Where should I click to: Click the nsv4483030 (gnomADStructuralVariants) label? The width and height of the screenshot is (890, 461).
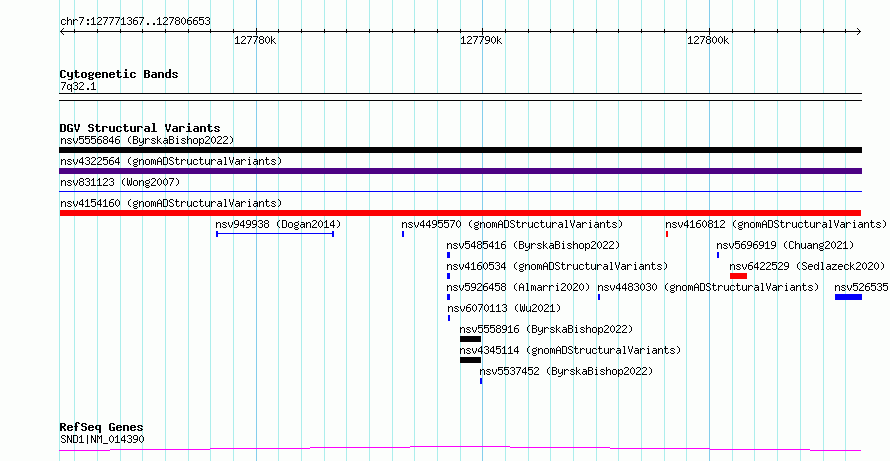[708, 287]
